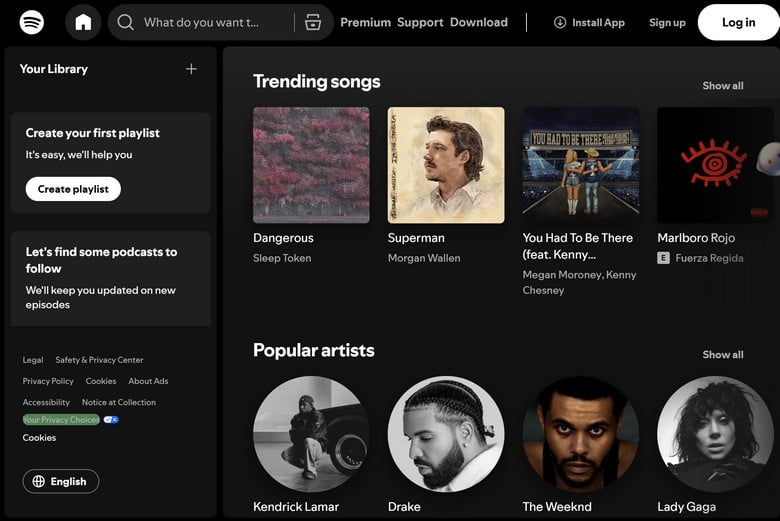Image resolution: width=780 pixels, height=521 pixels.
Task: Open You Had To Be There cover
Action: click(581, 165)
